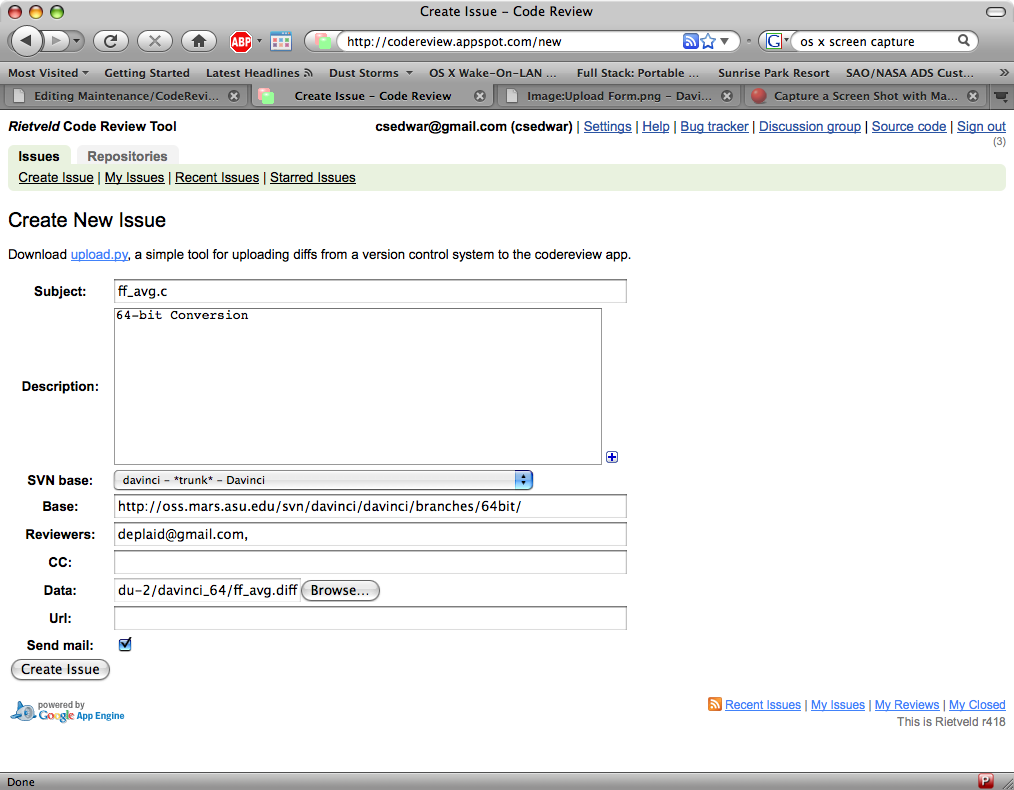Click the red ABP Adblock Plus icon

[x=241, y=42]
